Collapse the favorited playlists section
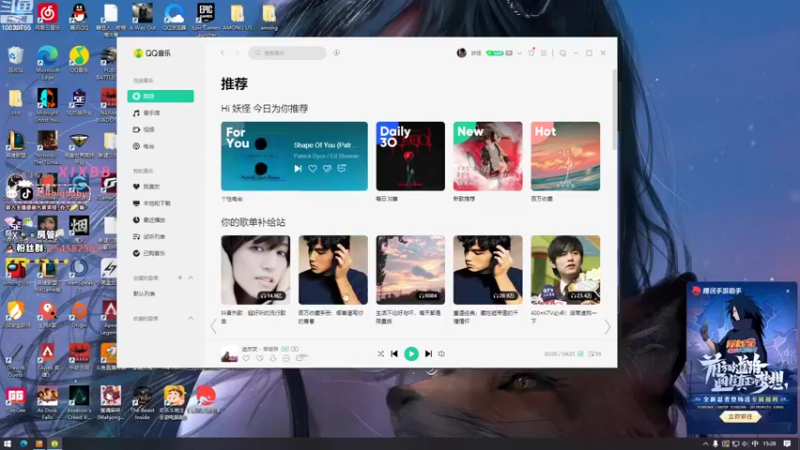The image size is (800, 450). (191, 318)
